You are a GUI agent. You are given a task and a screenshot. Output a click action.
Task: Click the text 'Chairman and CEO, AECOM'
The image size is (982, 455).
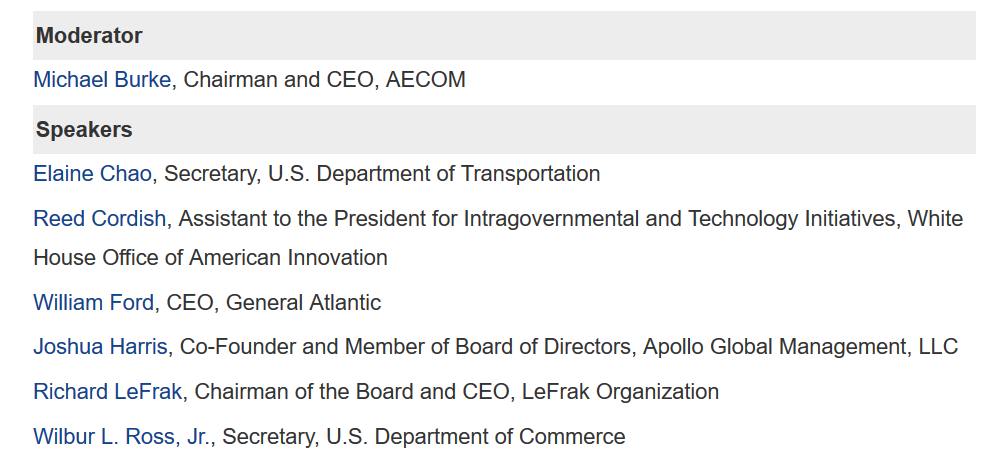pos(324,80)
